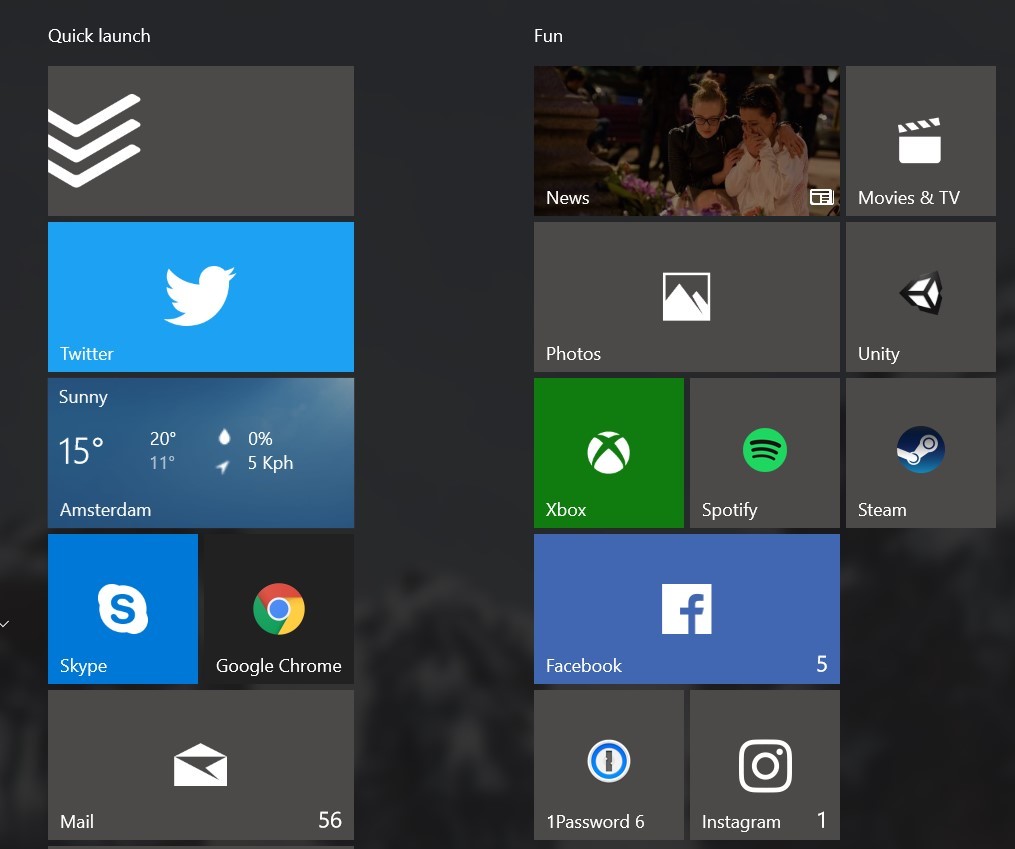Open the Xbox app tile
Viewport: 1015px width, 849px height.
click(x=608, y=453)
